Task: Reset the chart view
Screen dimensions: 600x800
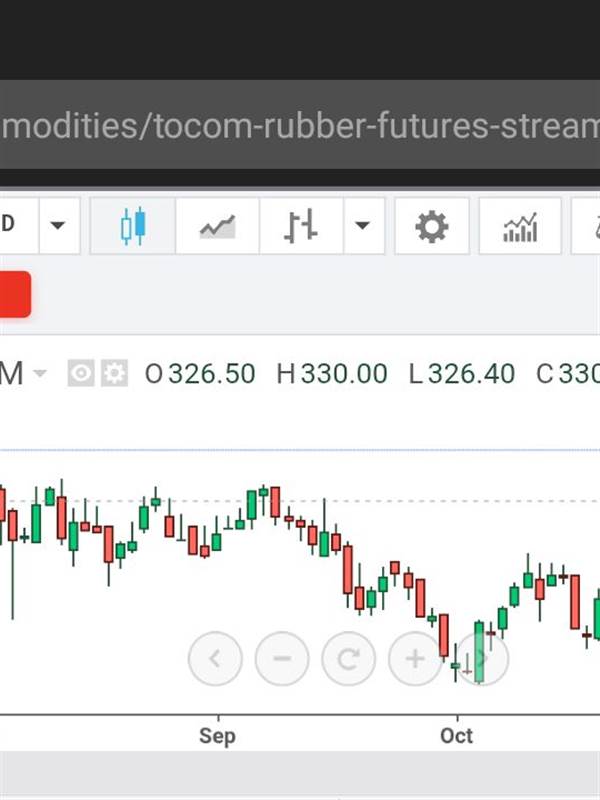Action: click(348, 659)
